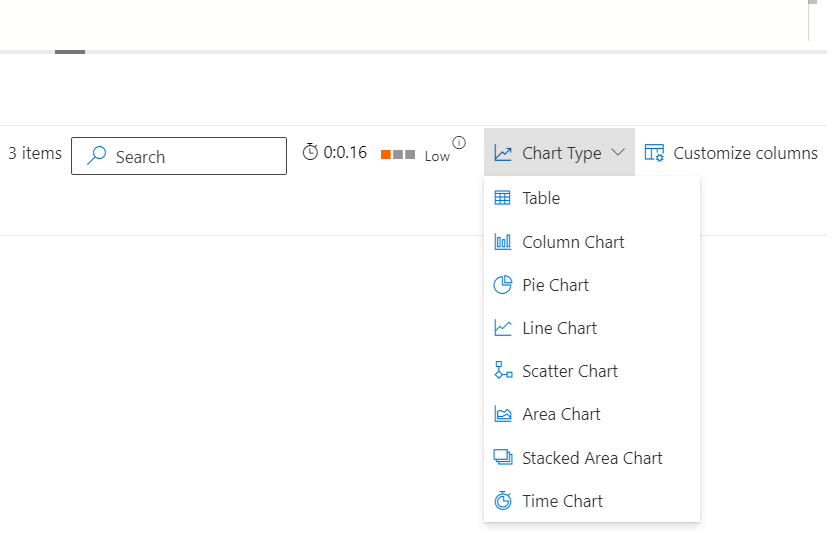Click the 0:0.16 elapsed time value
836x551 pixels.
(x=345, y=153)
